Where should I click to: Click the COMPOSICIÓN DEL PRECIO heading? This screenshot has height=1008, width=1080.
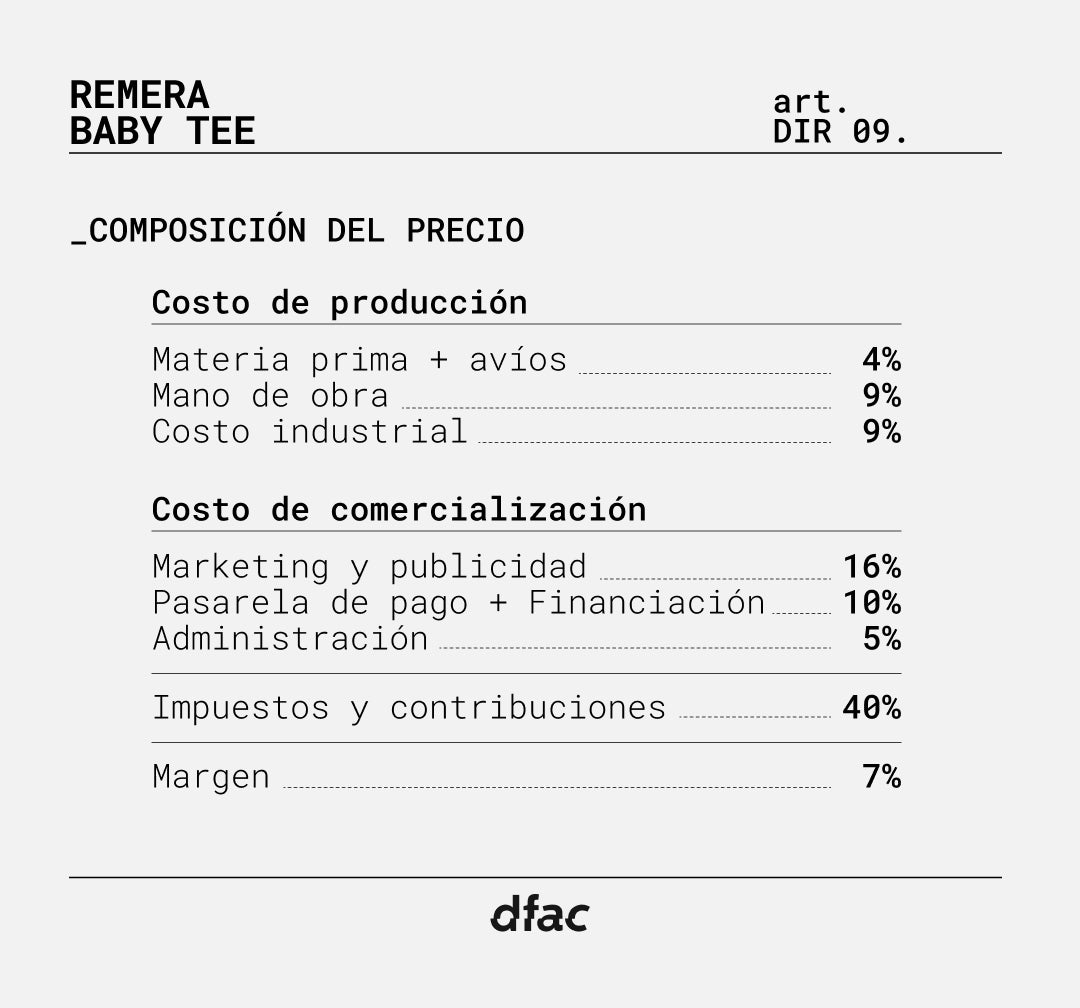[298, 230]
